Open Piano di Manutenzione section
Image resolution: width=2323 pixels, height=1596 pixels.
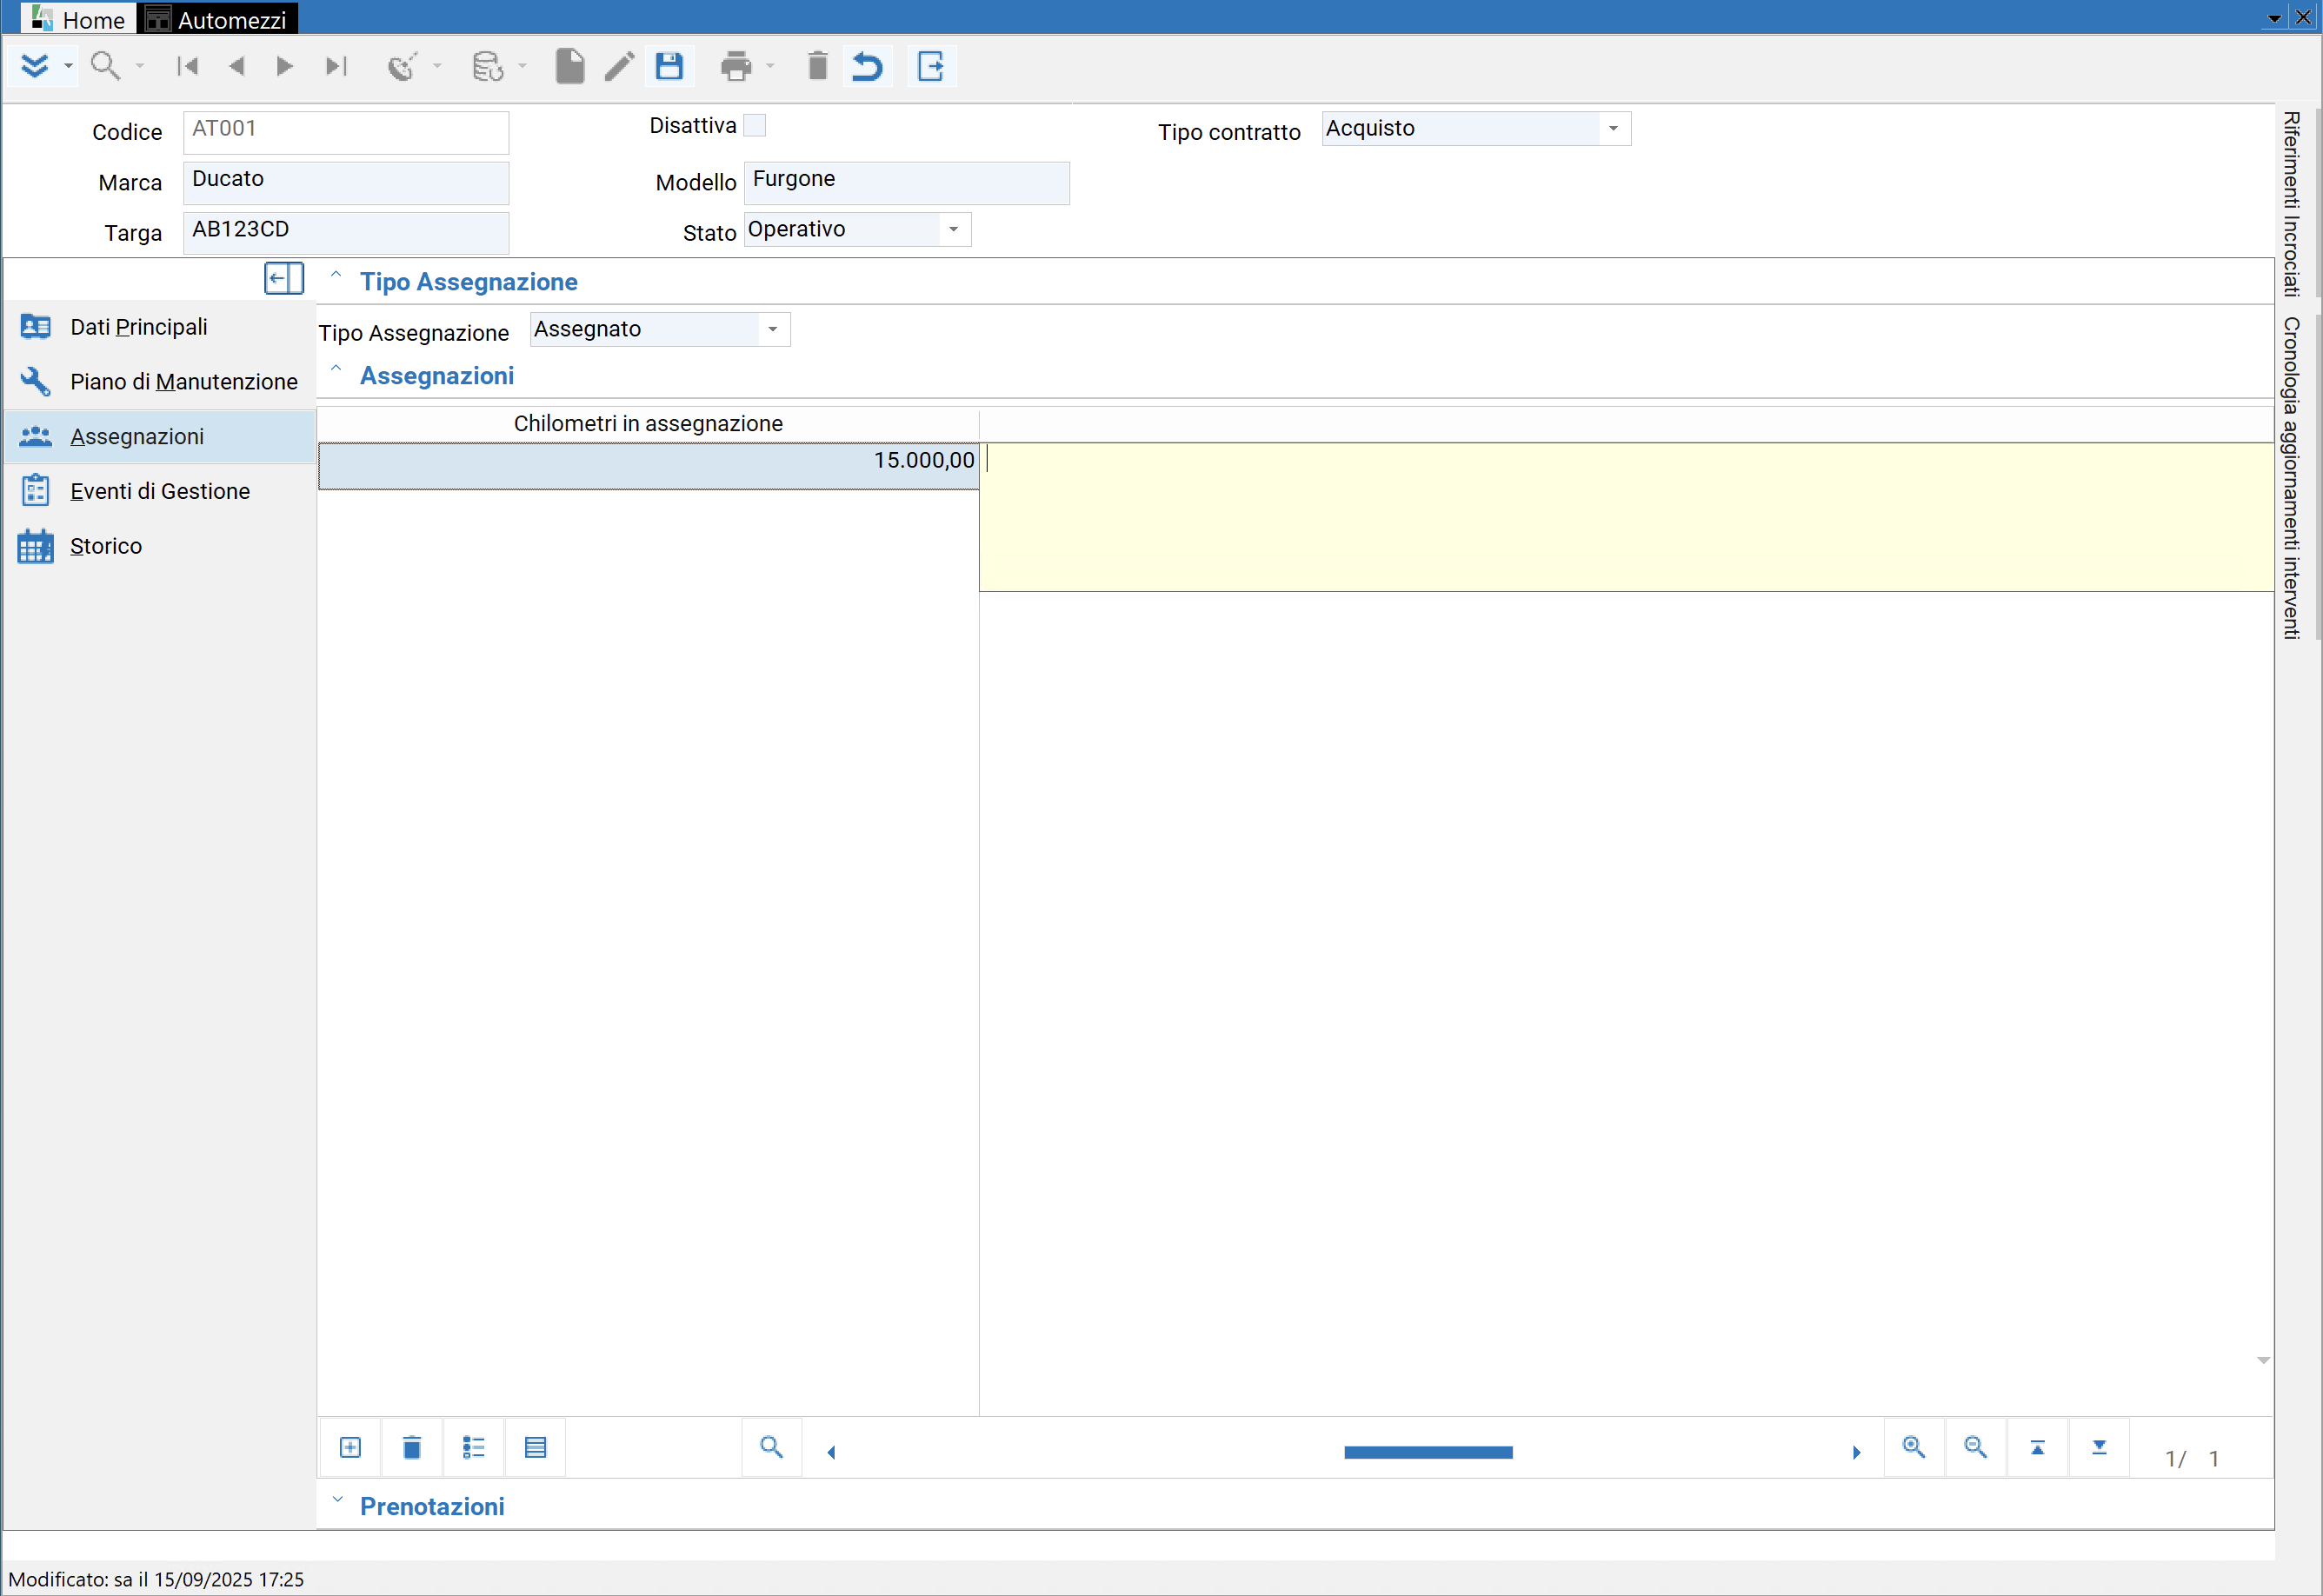[160, 382]
